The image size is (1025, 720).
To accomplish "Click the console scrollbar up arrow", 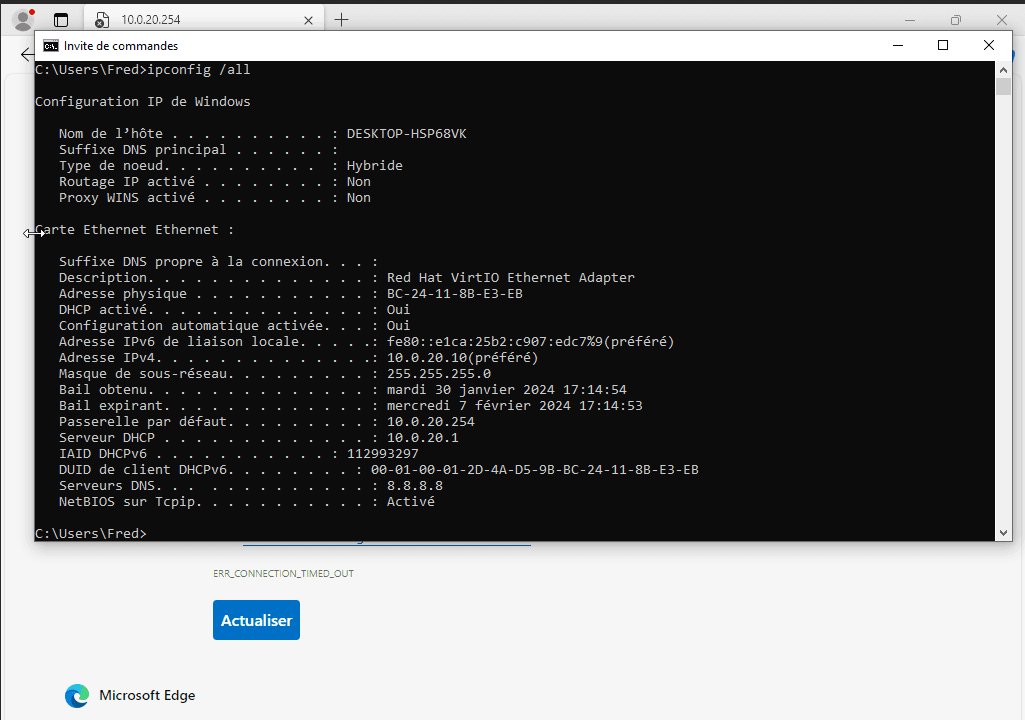I will click(x=1003, y=69).
